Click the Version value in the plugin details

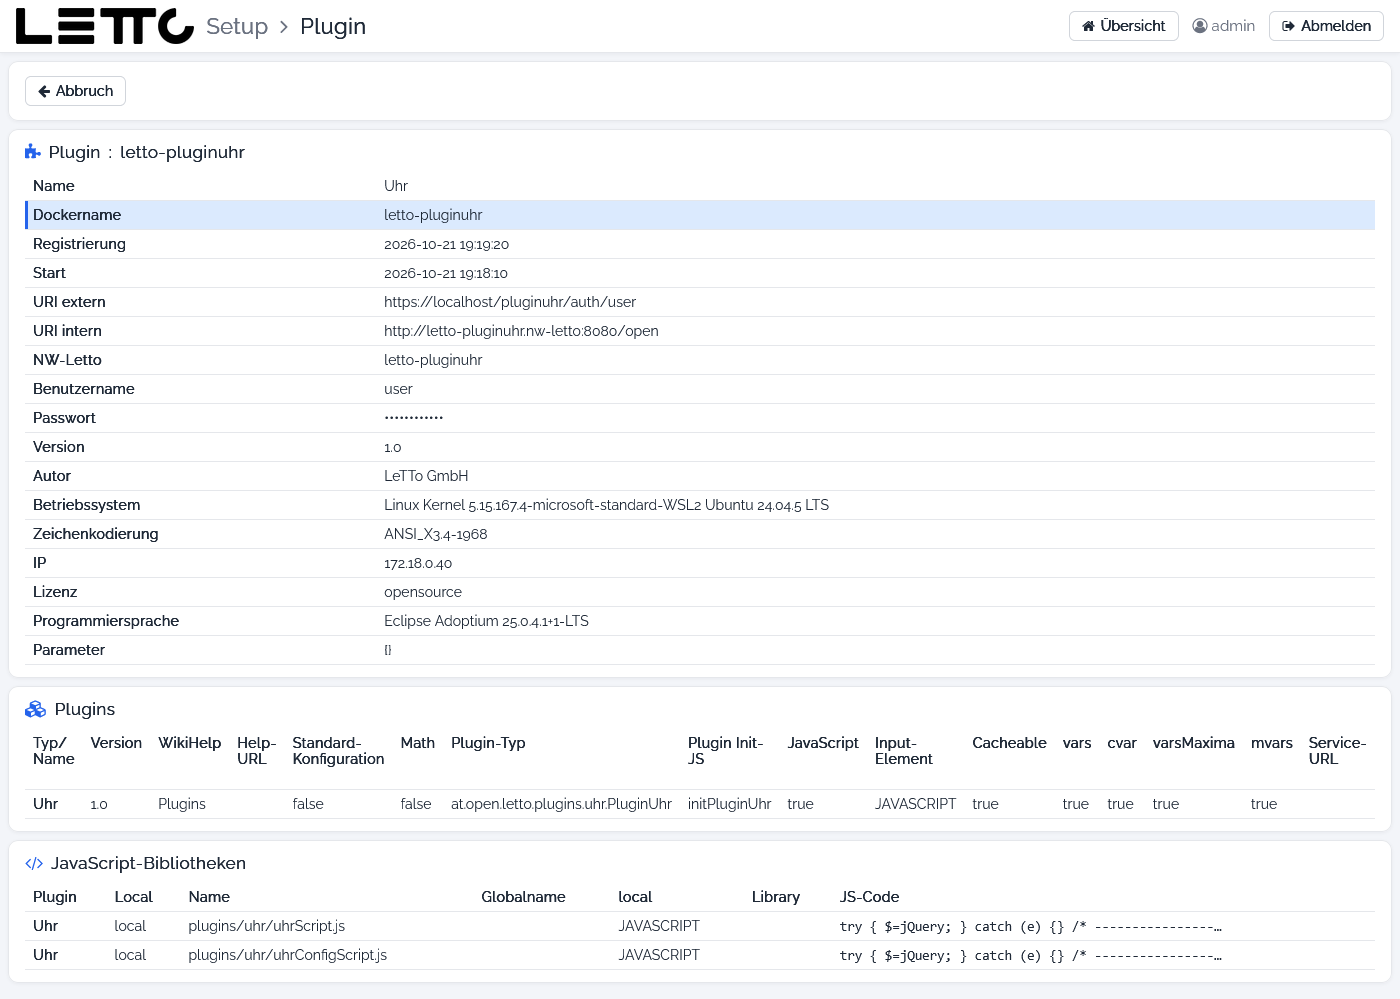pyautogui.click(x=393, y=447)
